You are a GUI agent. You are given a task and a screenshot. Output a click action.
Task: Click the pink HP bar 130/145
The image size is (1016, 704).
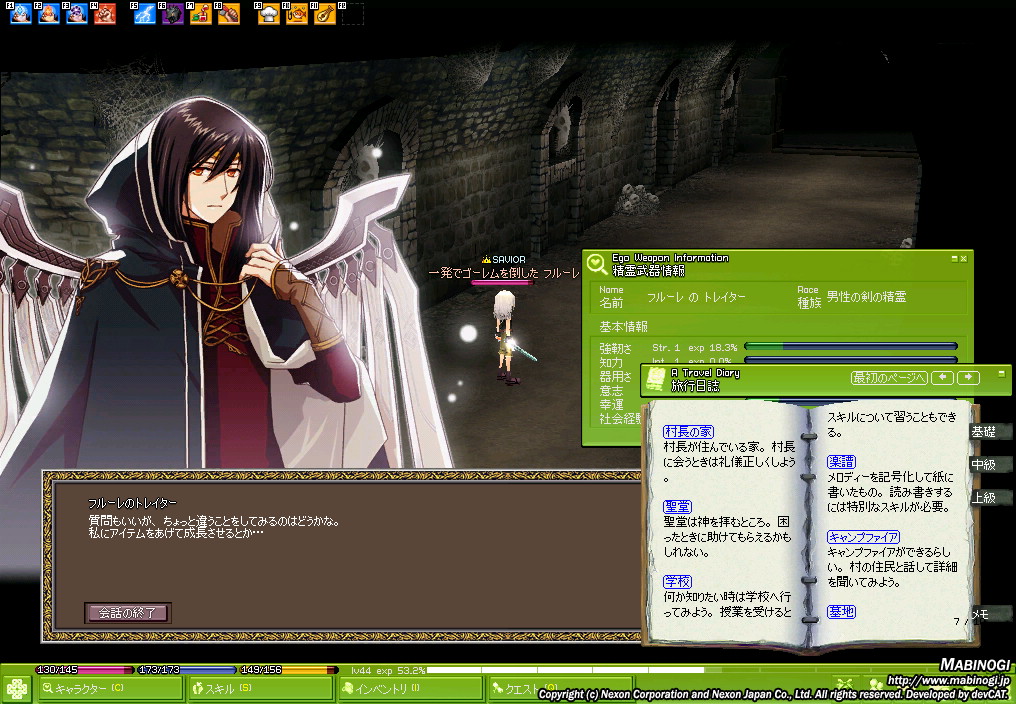(x=84, y=670)
